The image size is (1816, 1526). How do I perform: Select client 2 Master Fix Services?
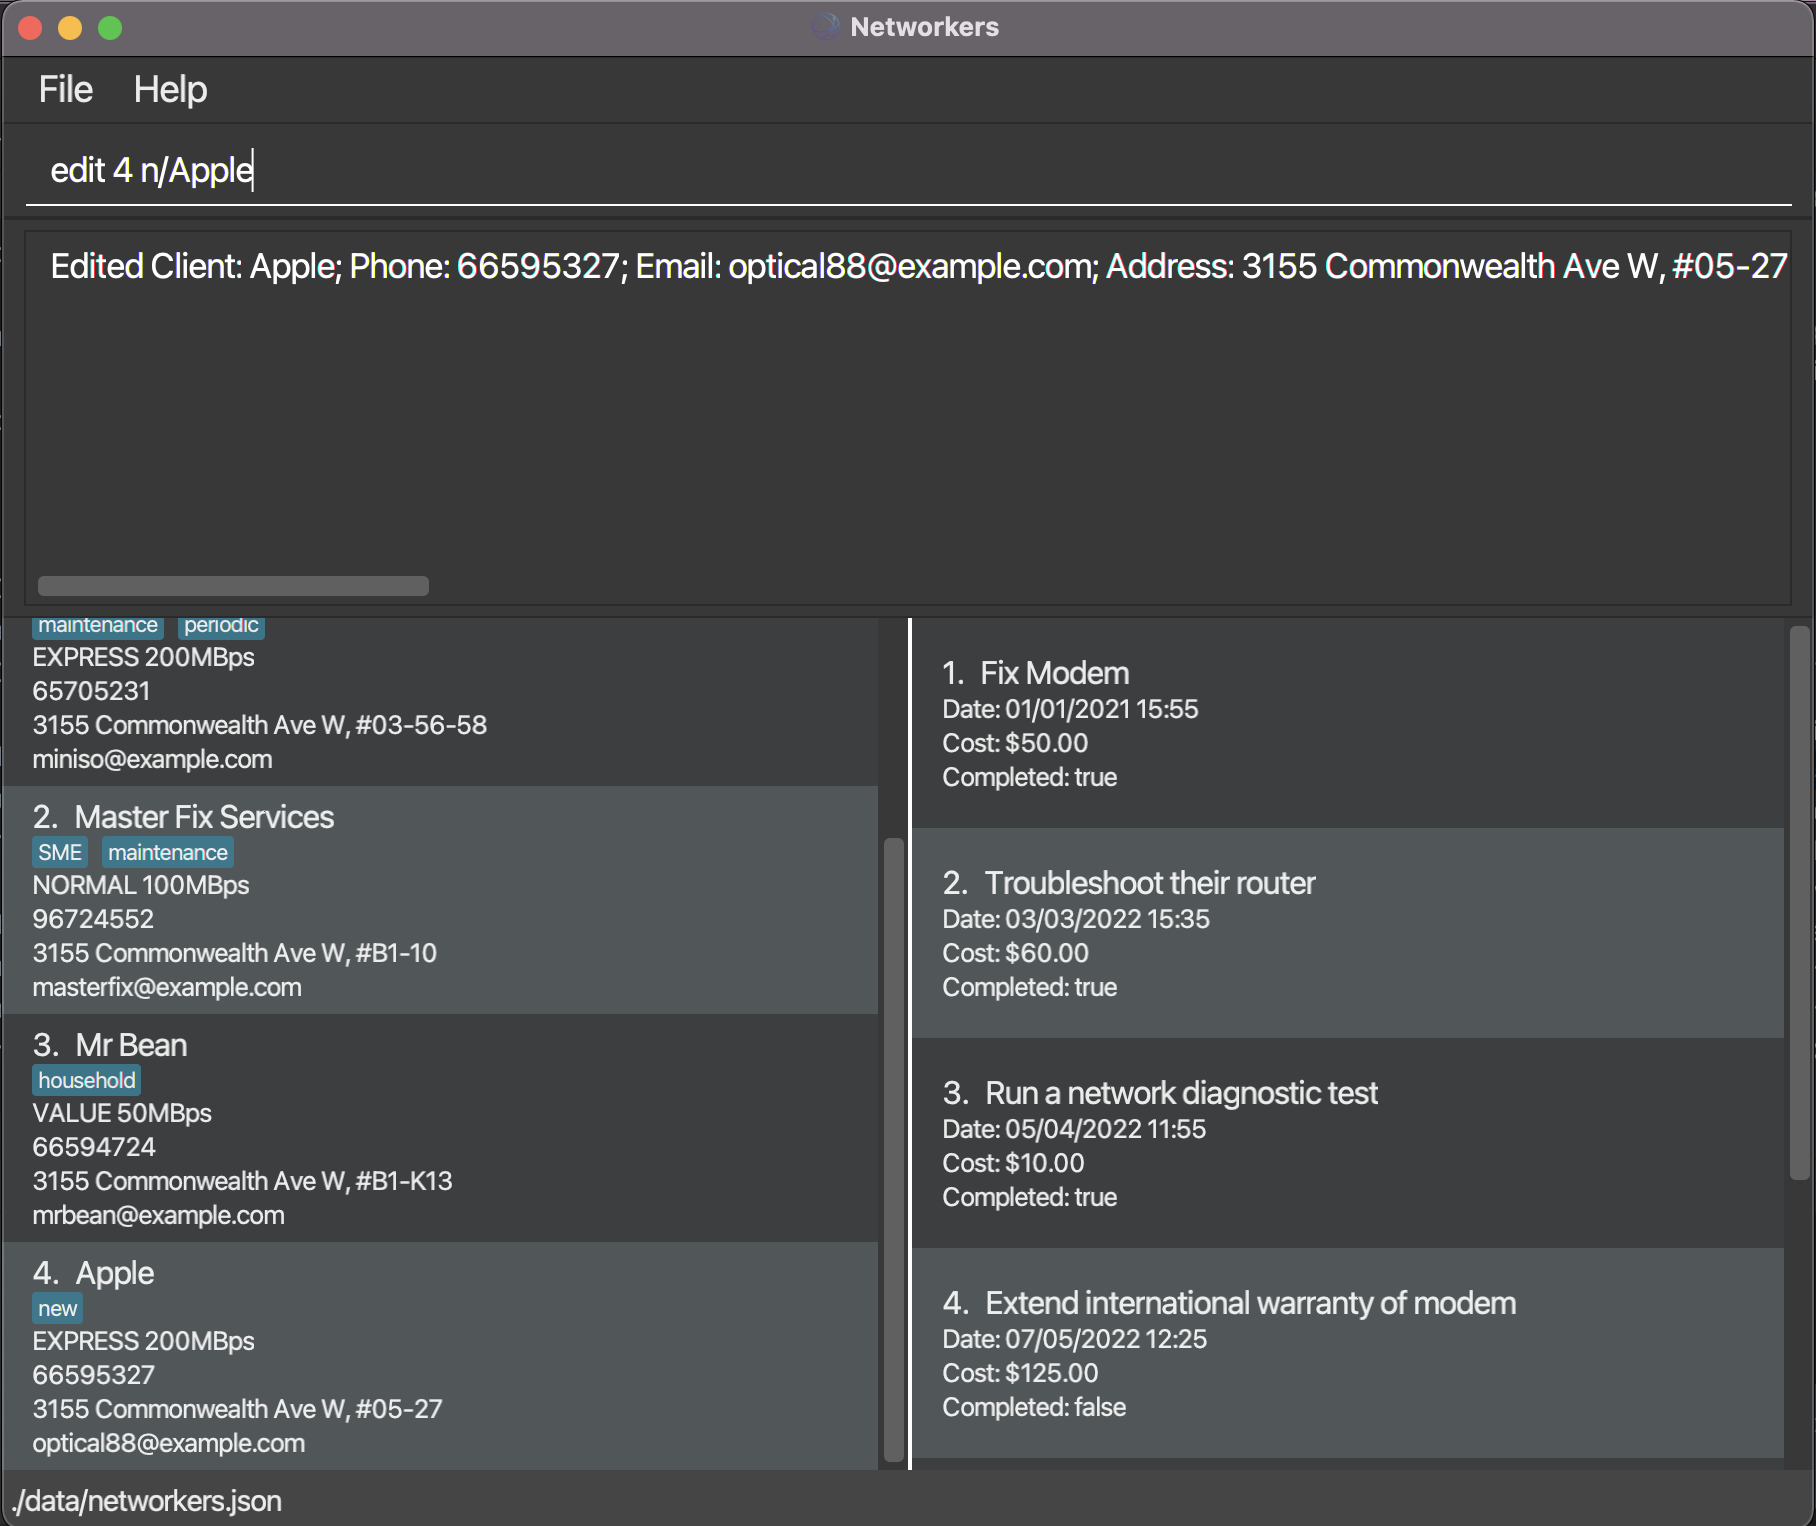coord(440,900)
